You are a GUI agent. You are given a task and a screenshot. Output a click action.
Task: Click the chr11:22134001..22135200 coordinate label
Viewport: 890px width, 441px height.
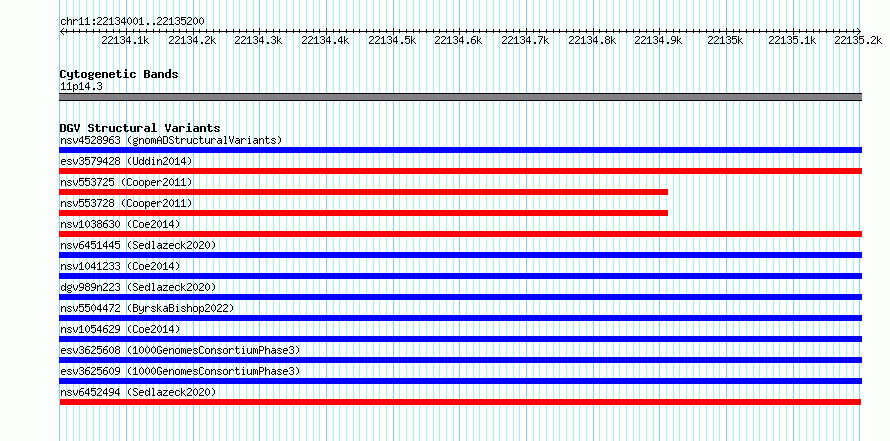[132, 21]
